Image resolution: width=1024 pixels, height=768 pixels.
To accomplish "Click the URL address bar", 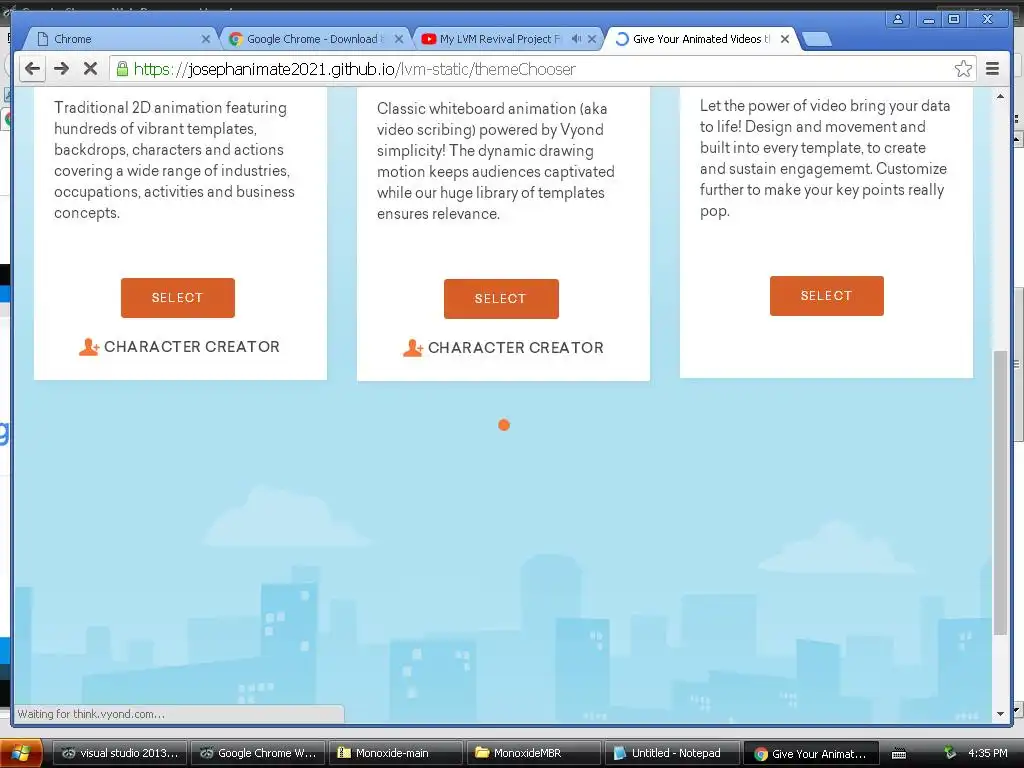I will (542, 69).
